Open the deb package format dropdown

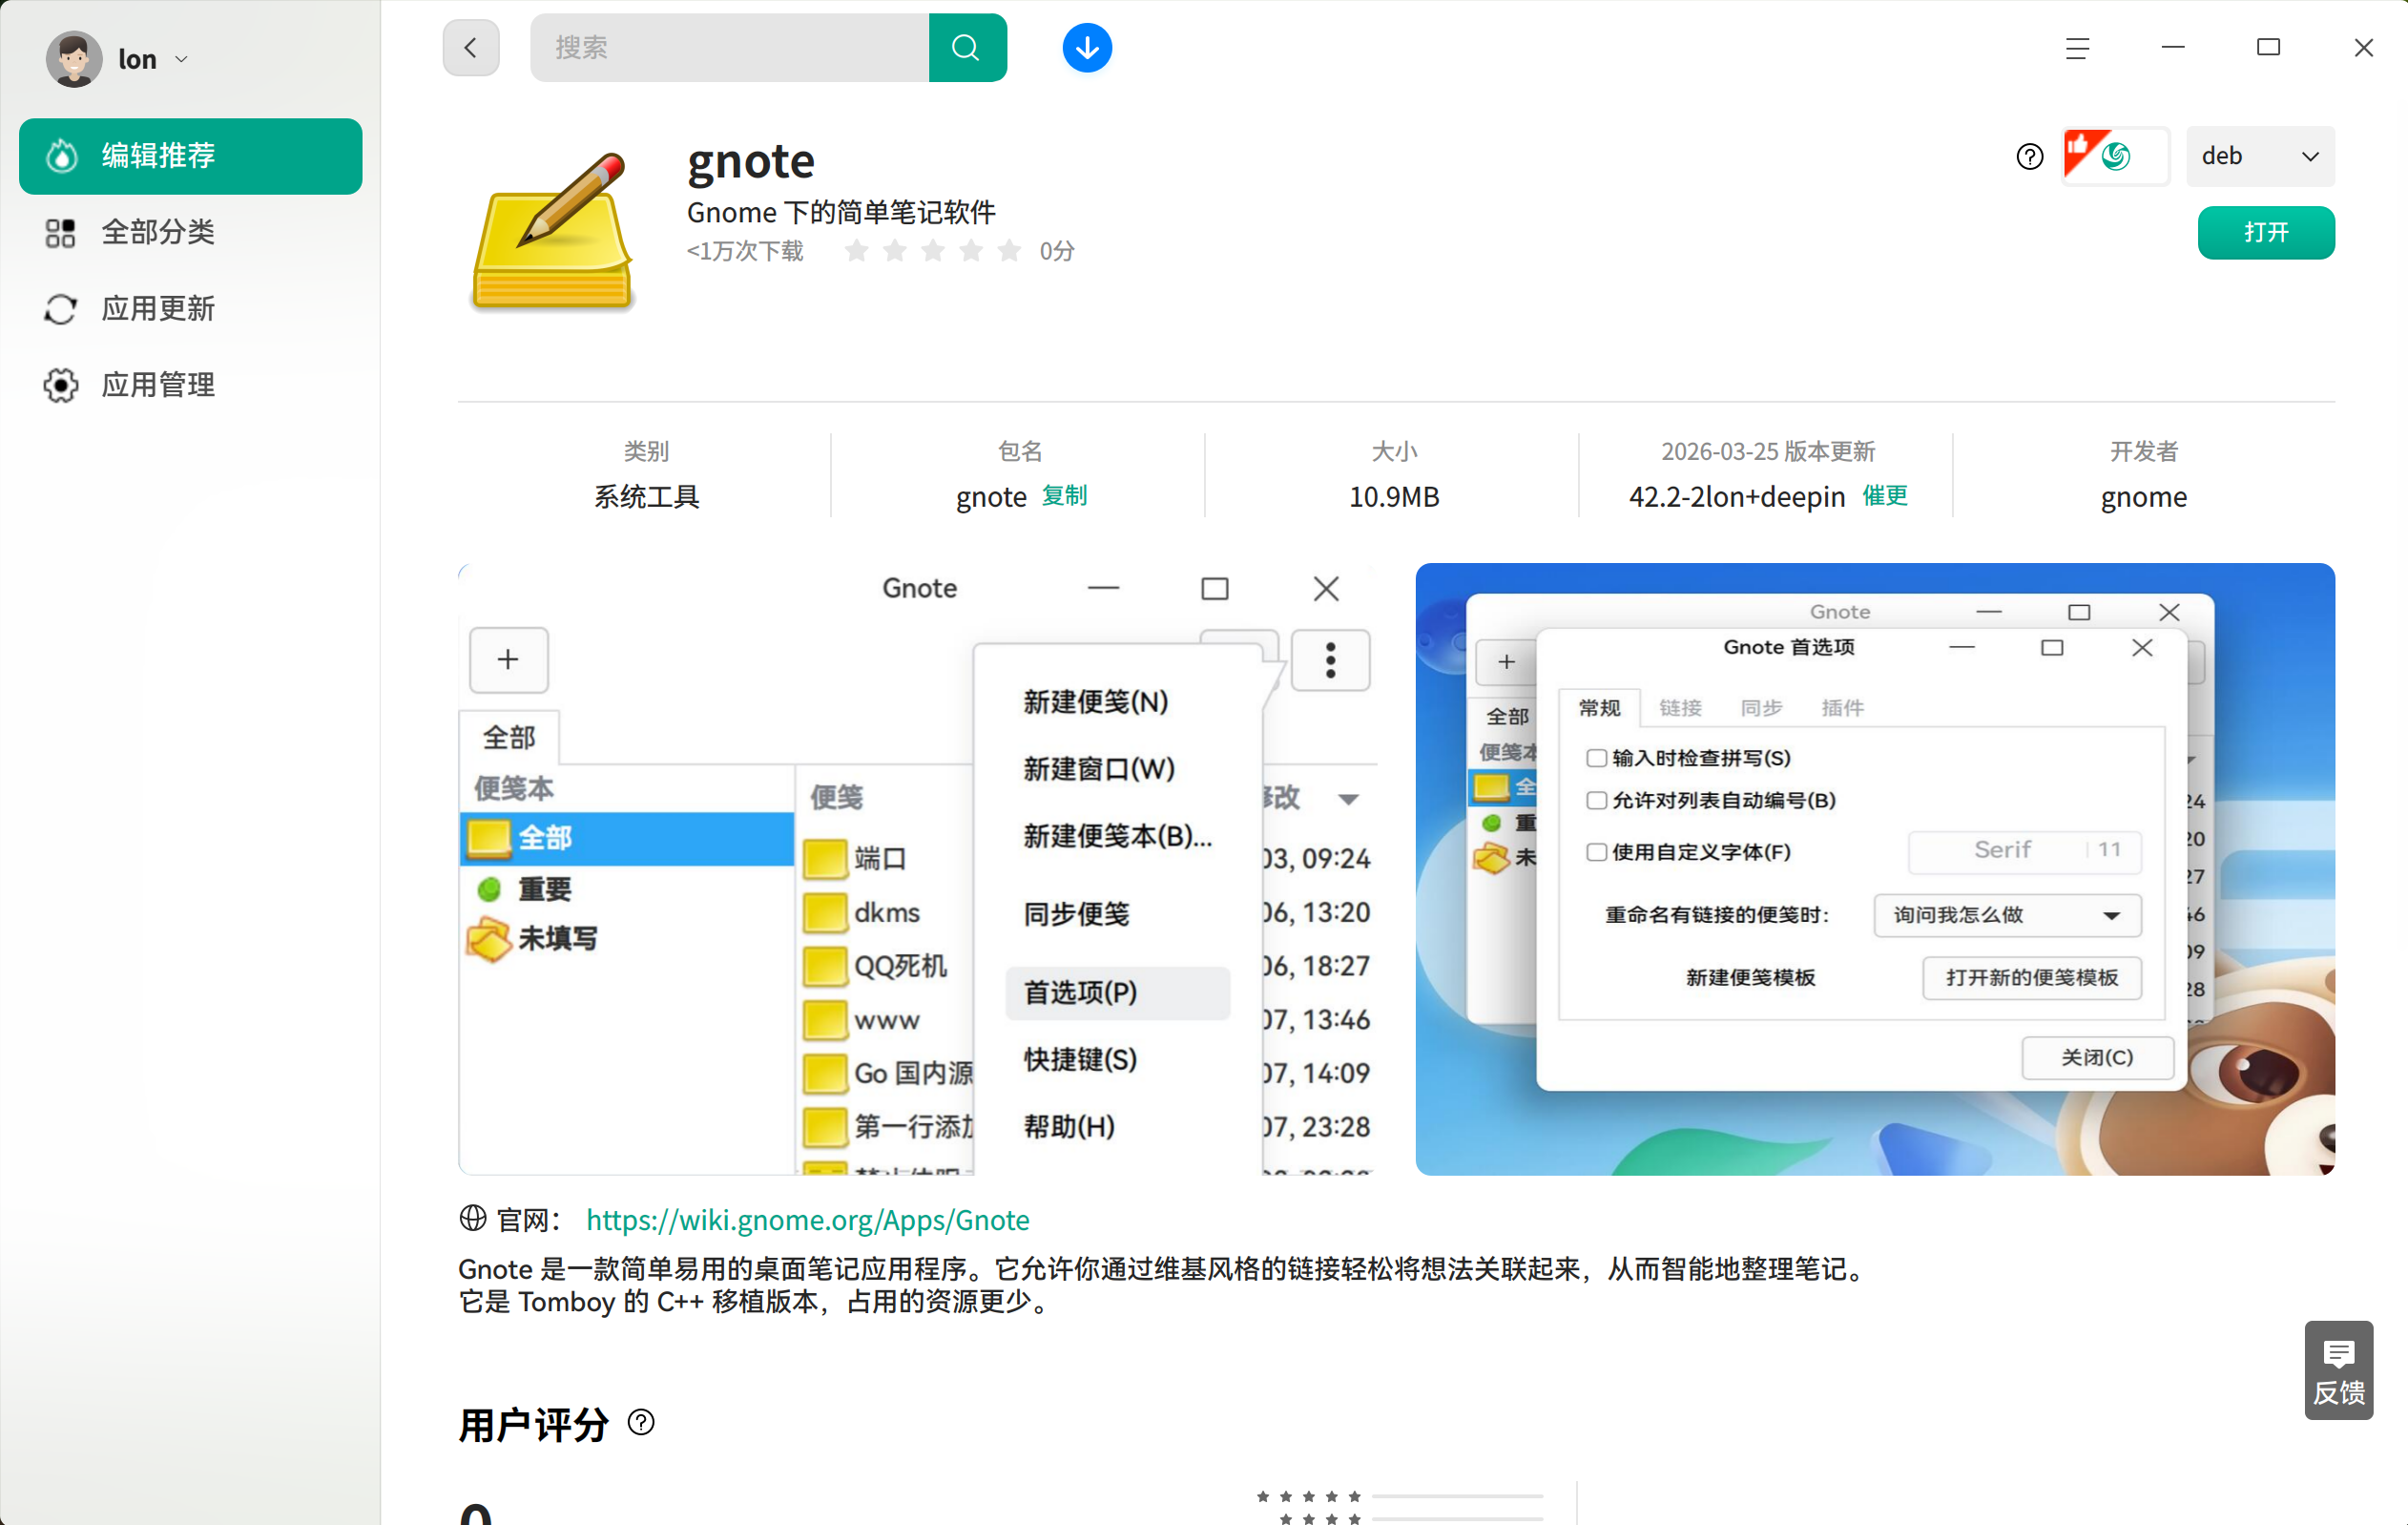point(2261,156)
